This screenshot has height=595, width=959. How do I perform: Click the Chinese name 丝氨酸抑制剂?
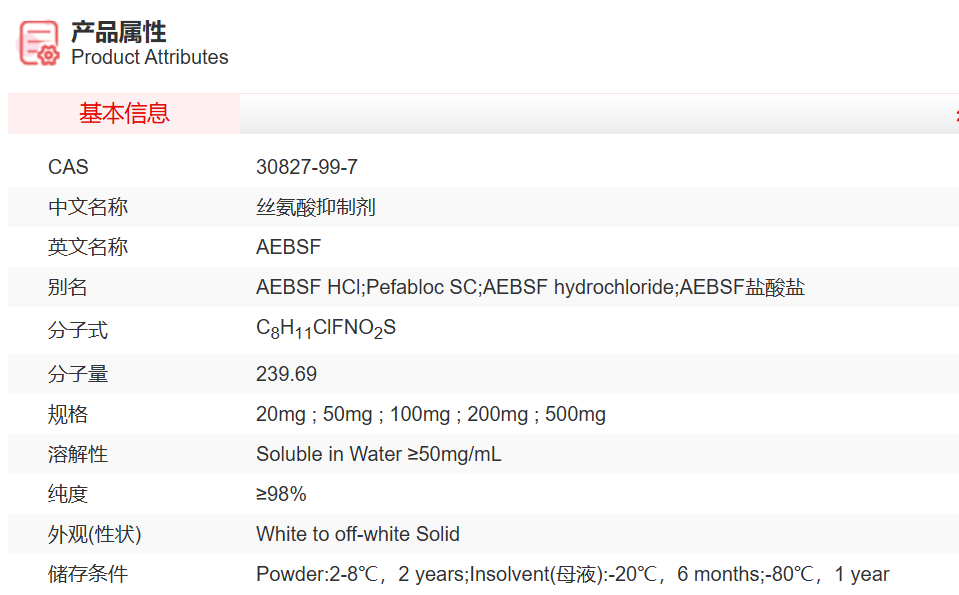316,208
